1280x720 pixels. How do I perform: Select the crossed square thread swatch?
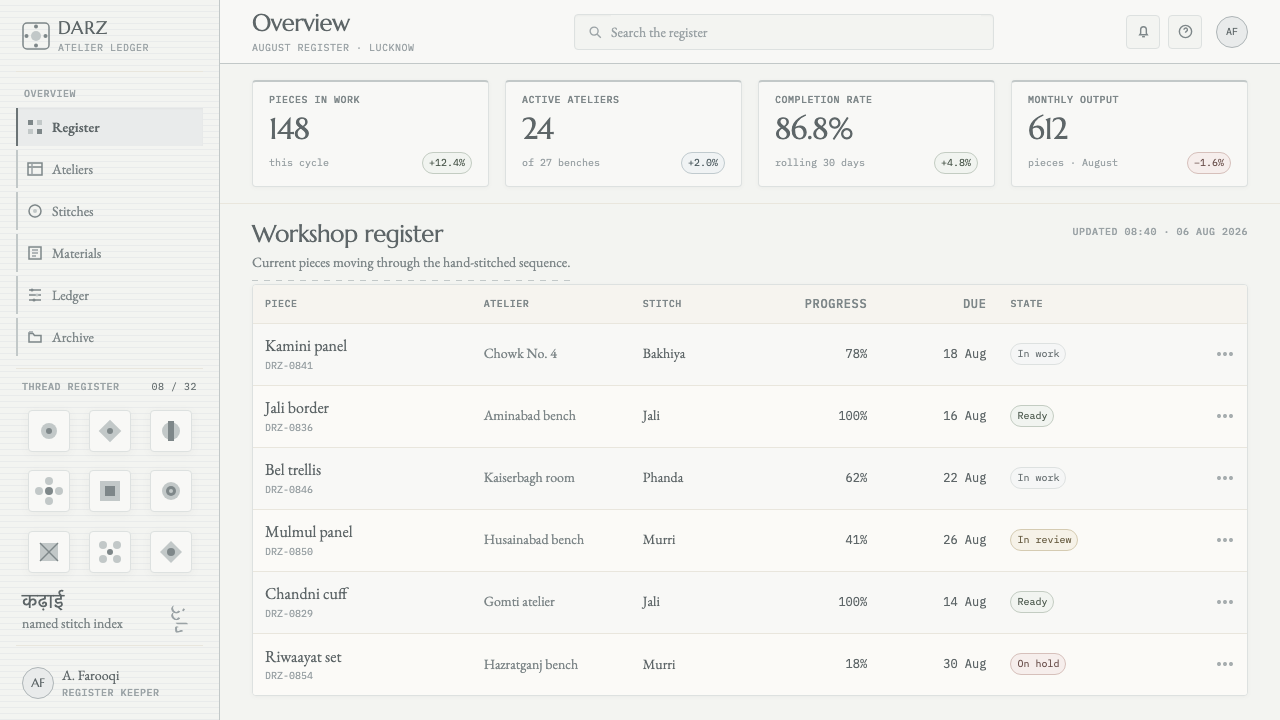(x=49, y=552)
